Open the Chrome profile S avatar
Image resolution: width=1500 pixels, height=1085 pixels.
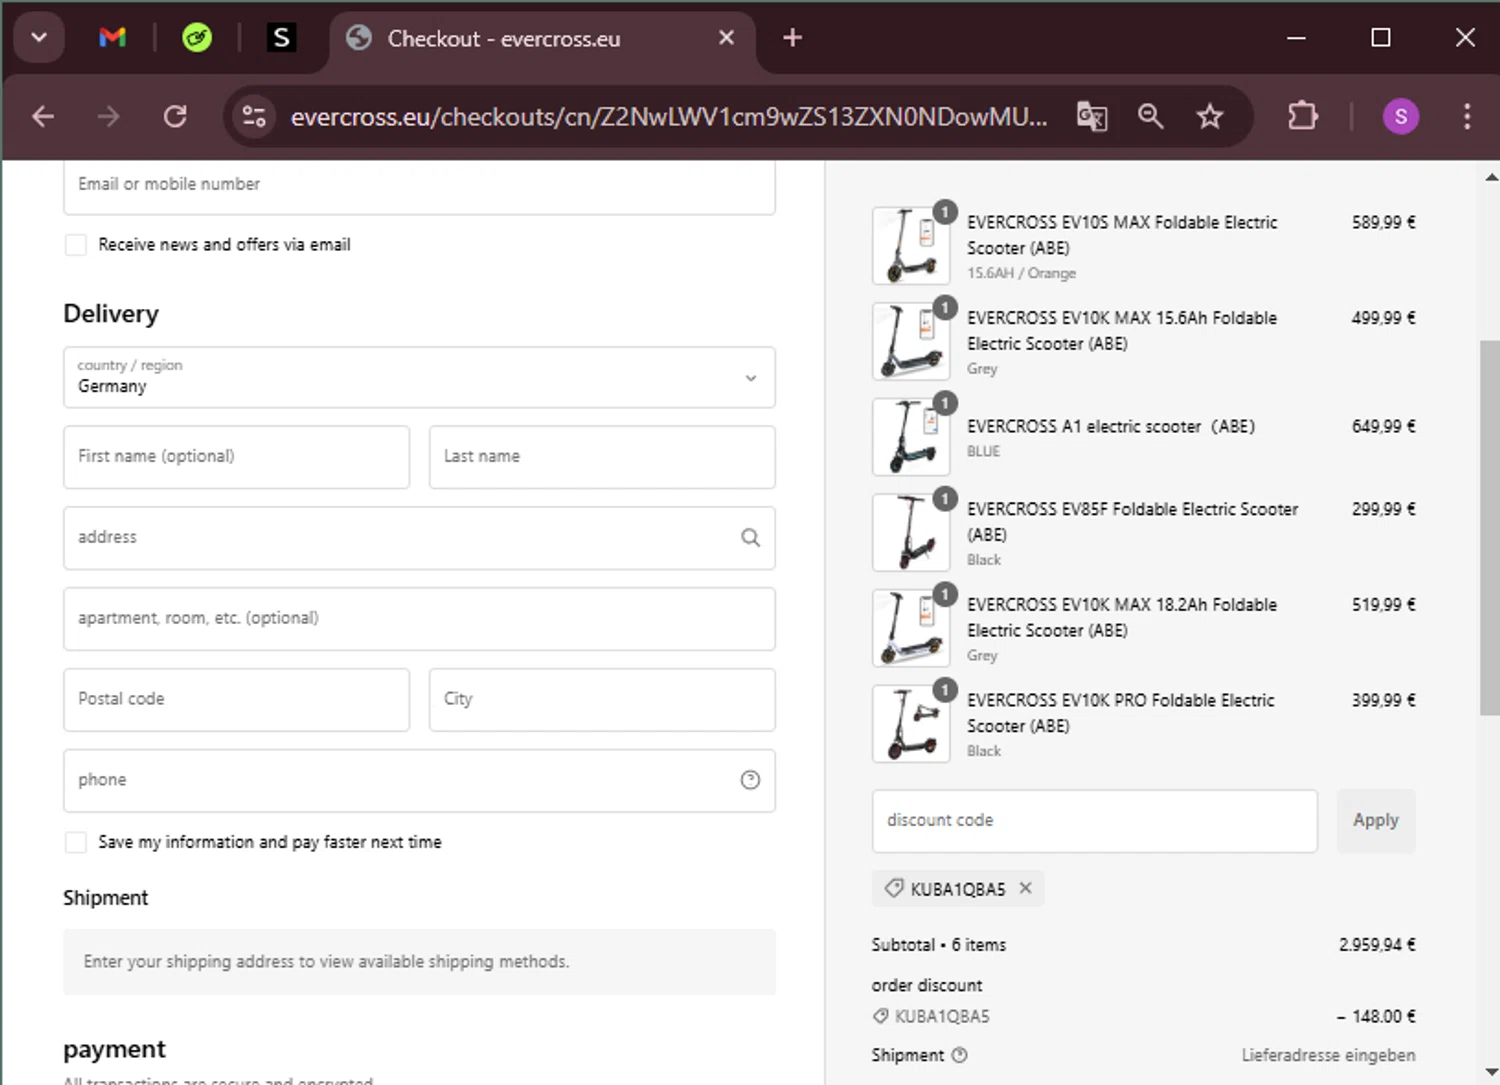point(1401,117)
